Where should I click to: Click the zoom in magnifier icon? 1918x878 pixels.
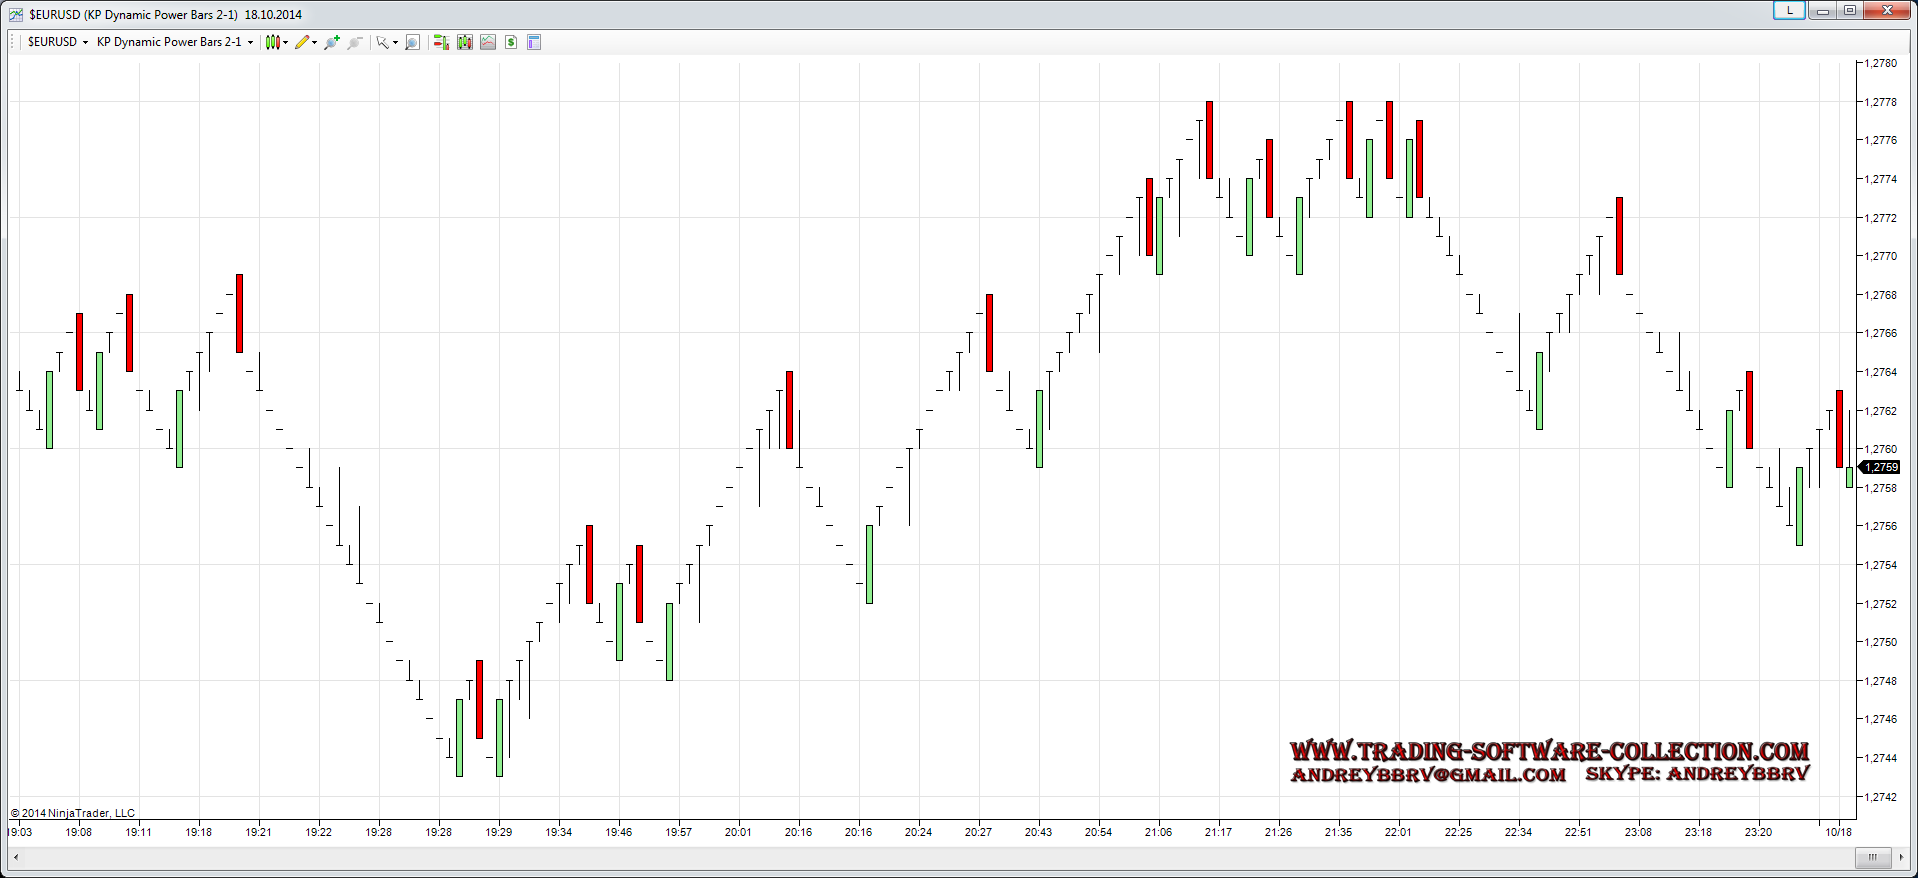click(x=332, y=42)
